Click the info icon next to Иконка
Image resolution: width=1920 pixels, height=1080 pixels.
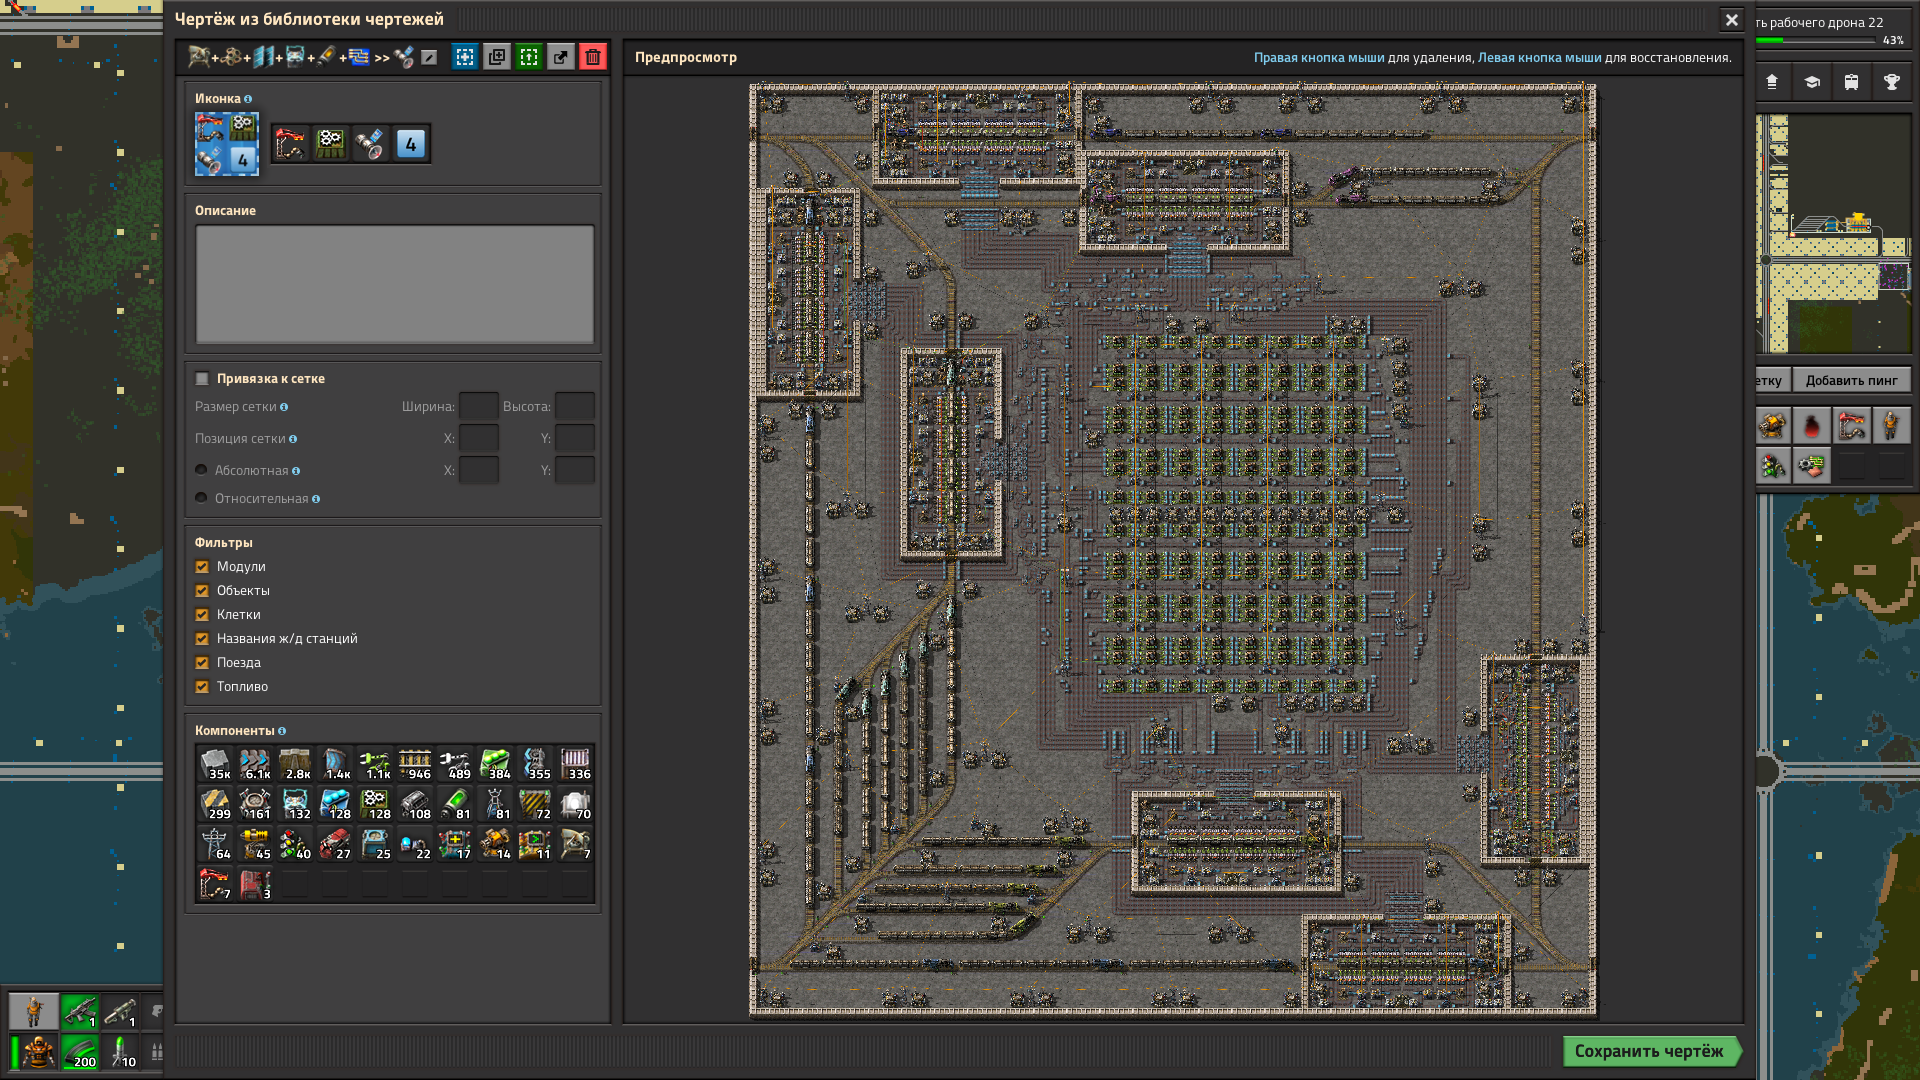(x=248, y=99)
